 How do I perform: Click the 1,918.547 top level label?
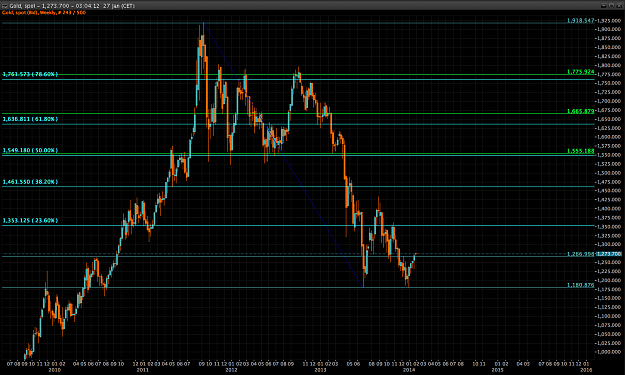tap(580, 20)
